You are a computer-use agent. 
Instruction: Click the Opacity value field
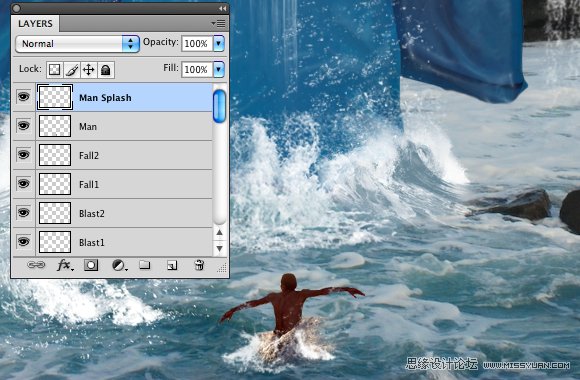click(197, 44)
